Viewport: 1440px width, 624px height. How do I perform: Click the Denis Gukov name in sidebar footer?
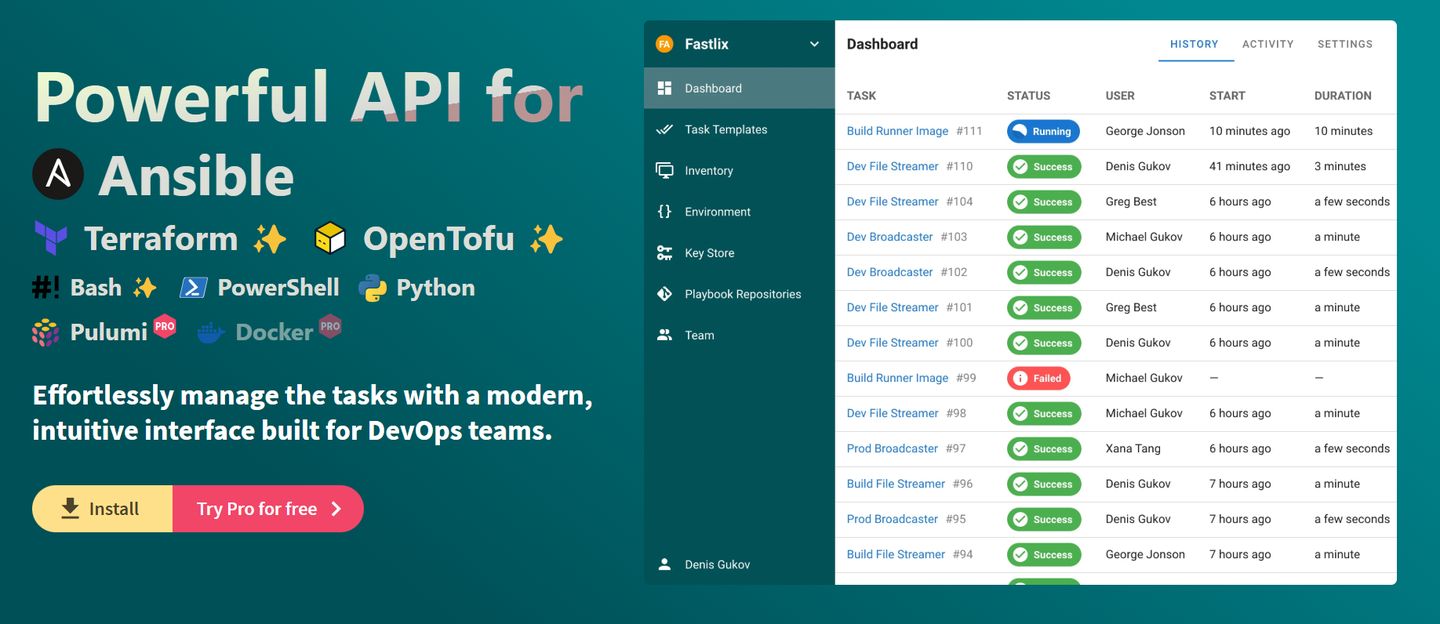pyautogui.click(x=717, y=565)
